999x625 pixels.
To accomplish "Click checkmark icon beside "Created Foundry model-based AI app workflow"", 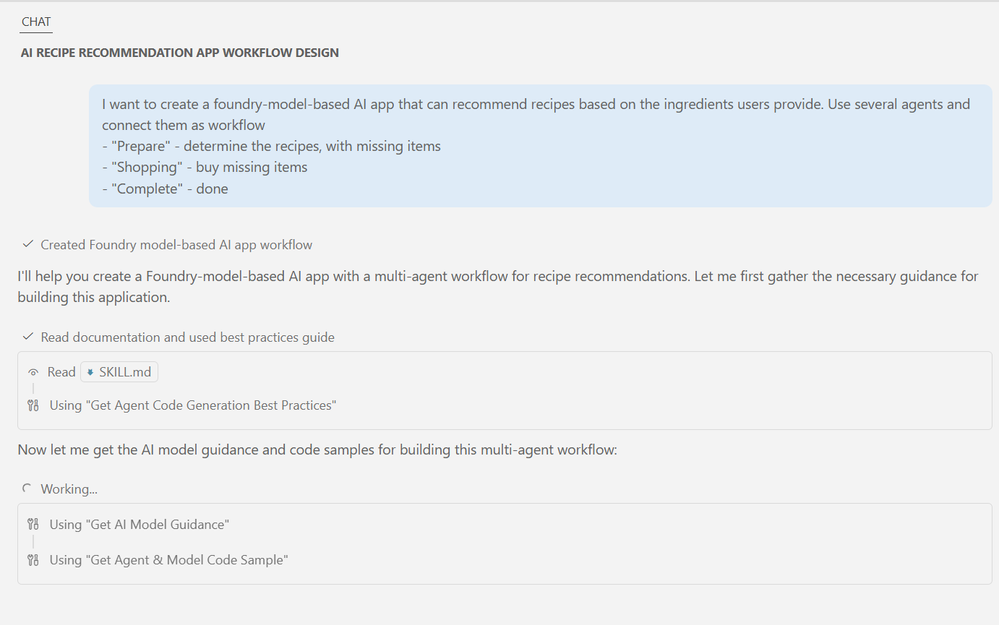I will point(27,244).
